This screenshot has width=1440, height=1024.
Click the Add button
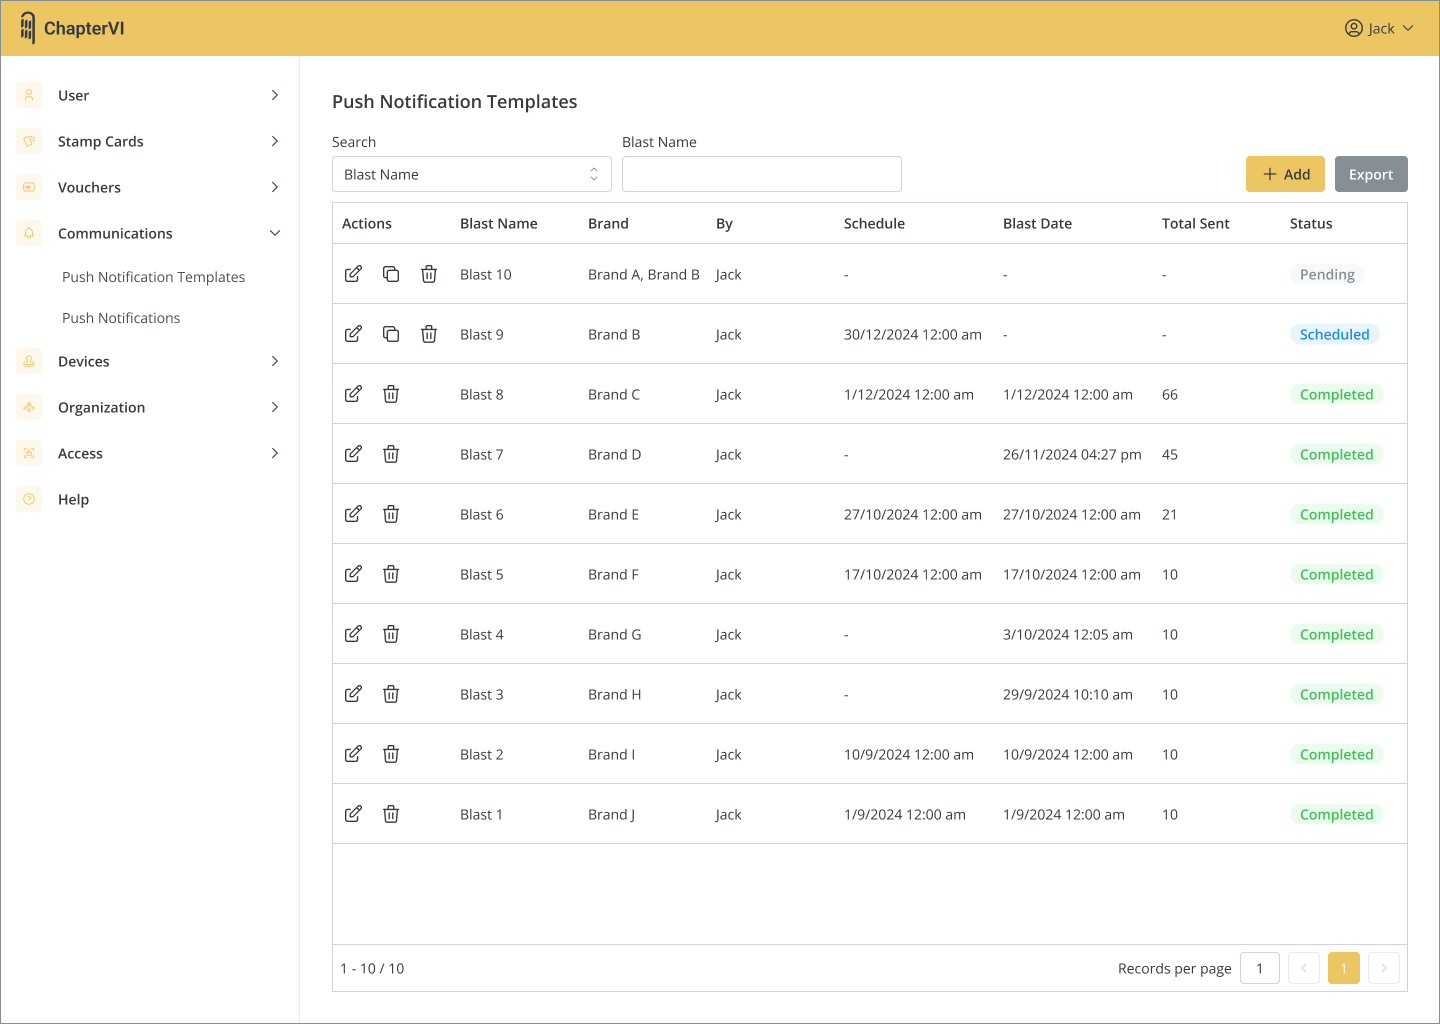1285,174
